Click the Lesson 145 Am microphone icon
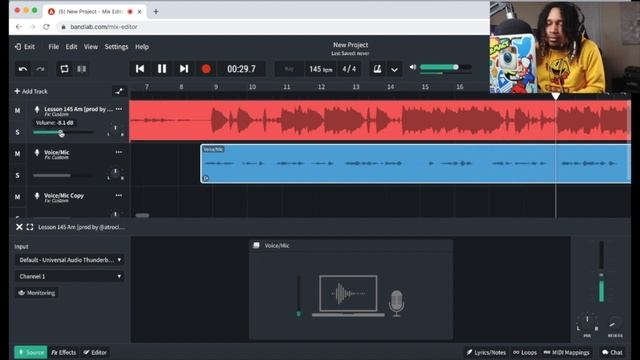640x360 pixels. 37,109
